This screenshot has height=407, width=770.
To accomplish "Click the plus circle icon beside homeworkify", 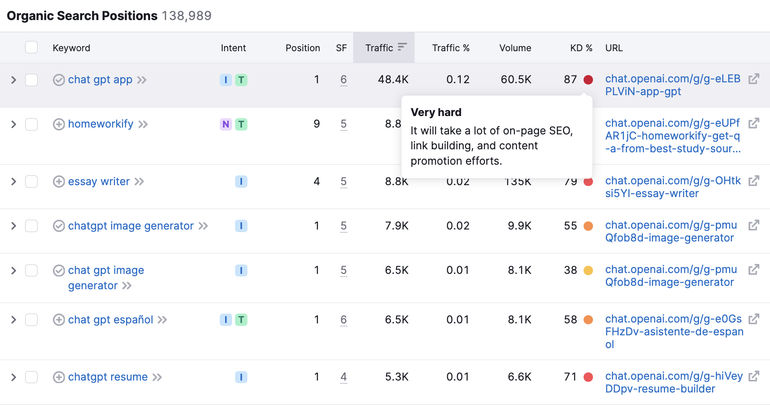I will (x=58, y=124).
